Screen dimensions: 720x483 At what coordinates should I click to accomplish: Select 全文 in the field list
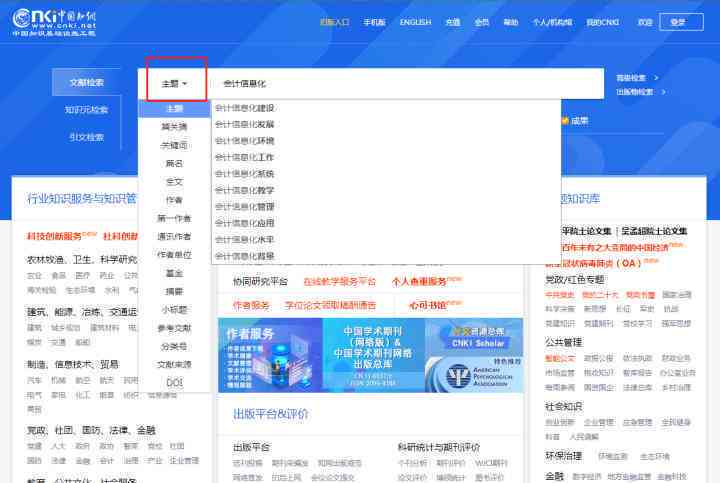(x=174, y=182)
